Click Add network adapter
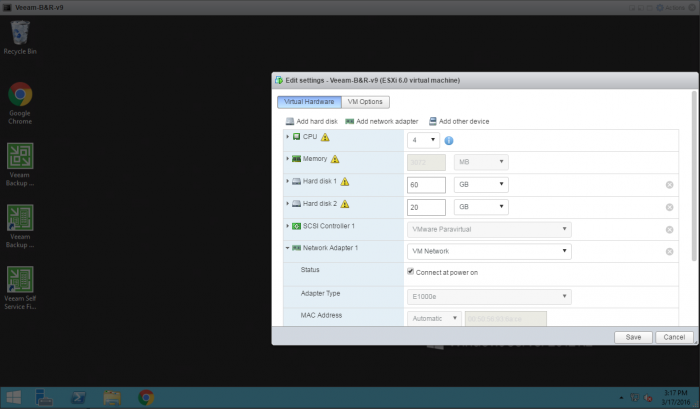 pos(382,121)
